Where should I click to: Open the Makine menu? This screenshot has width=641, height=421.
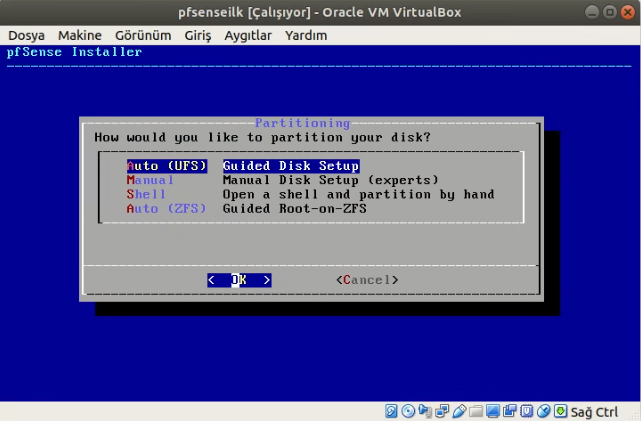point(80,36)
